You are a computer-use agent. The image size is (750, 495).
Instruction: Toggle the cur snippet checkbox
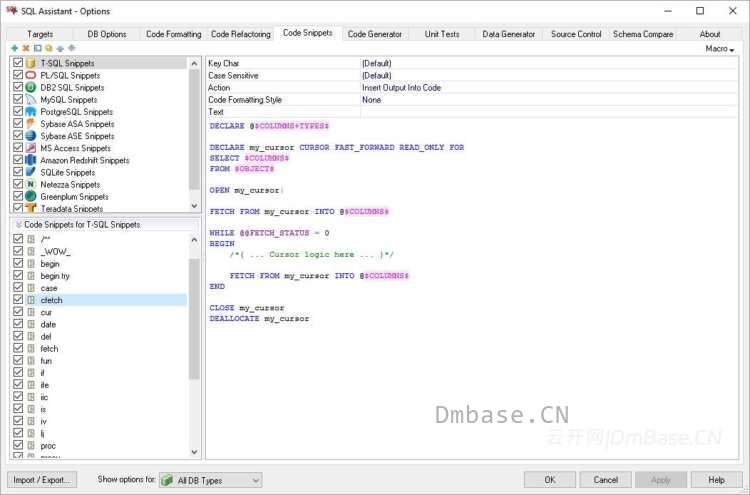tap(18, 311)
